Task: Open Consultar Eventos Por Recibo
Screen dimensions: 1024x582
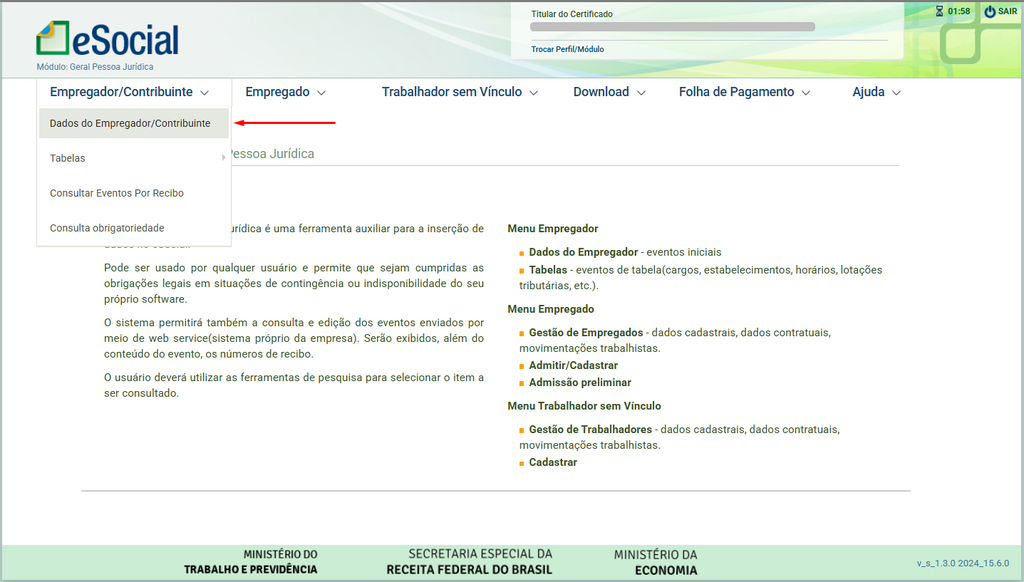Action: (x=117, y=193)
